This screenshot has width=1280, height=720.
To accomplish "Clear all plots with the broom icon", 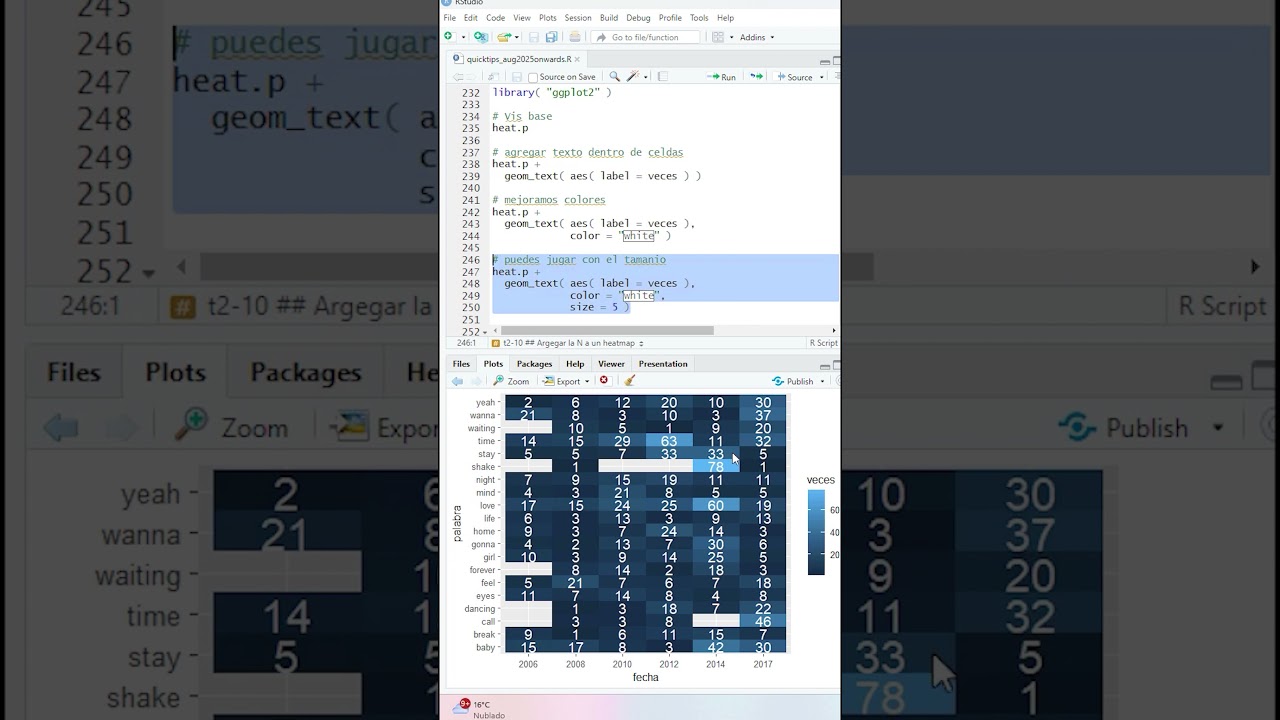I will click(x=629, y=381).
